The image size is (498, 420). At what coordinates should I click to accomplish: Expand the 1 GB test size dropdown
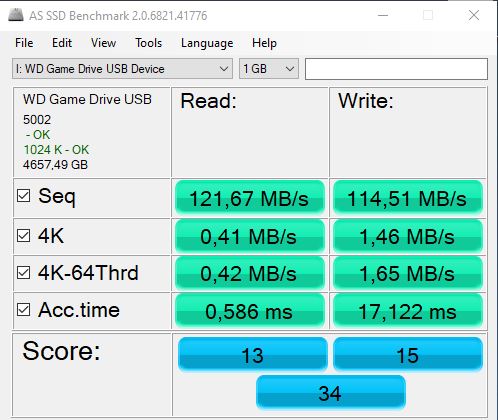pyautogui.click(x=269, y=69)
